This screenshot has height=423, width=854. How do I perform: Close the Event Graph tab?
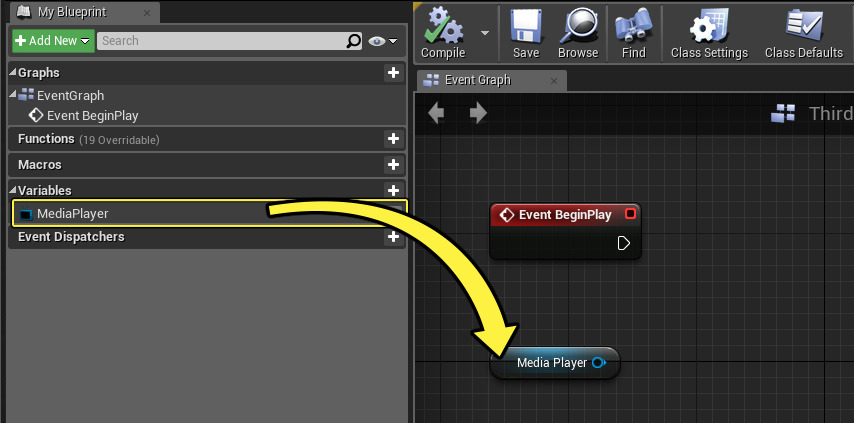554,81
